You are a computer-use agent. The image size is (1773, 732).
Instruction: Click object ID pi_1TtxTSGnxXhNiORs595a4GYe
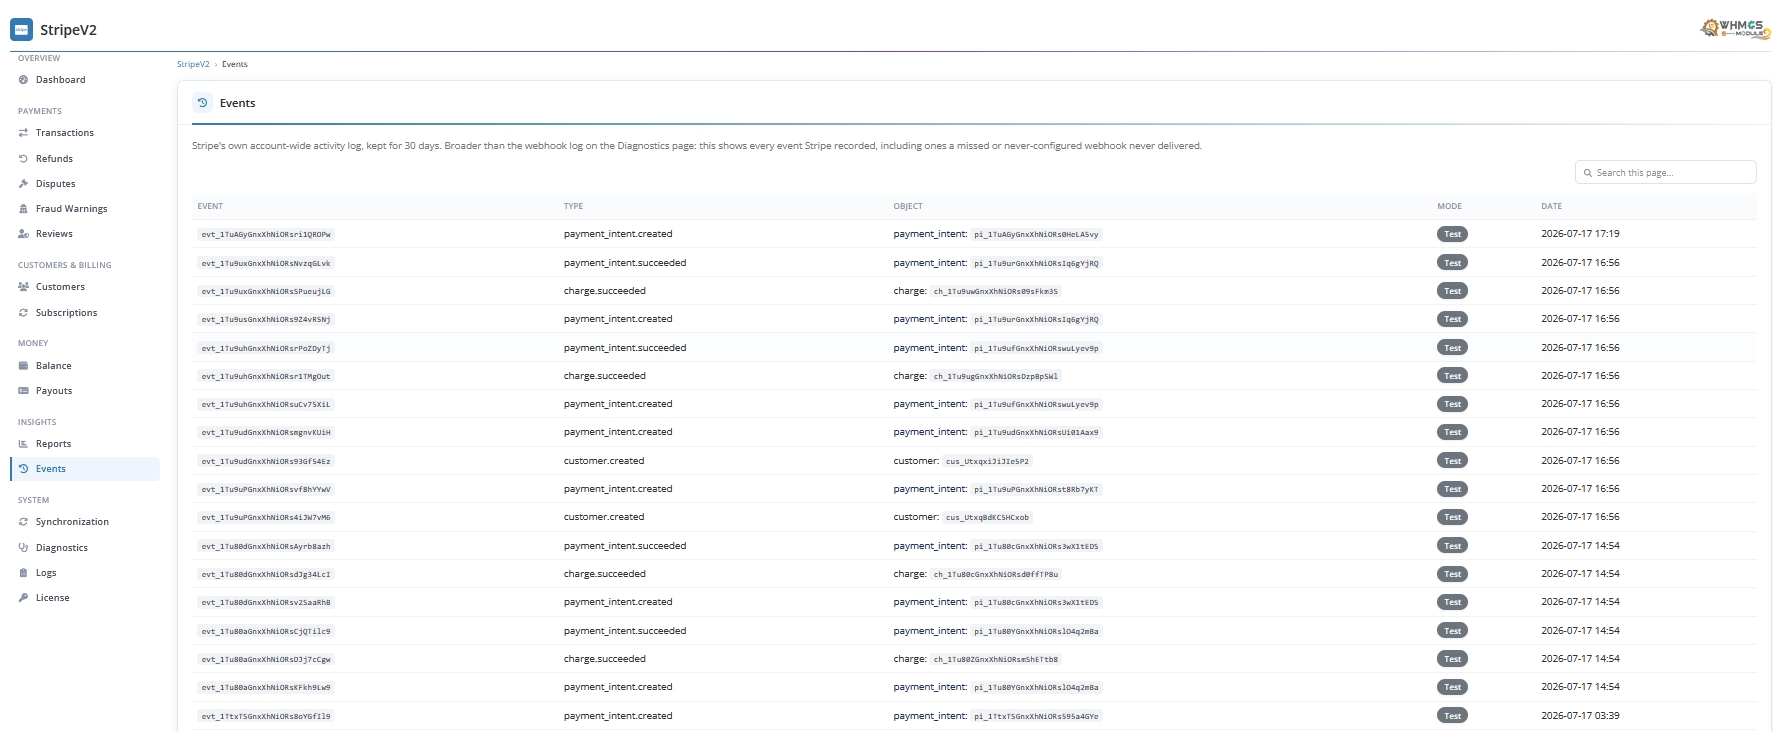click(1036, 716)
